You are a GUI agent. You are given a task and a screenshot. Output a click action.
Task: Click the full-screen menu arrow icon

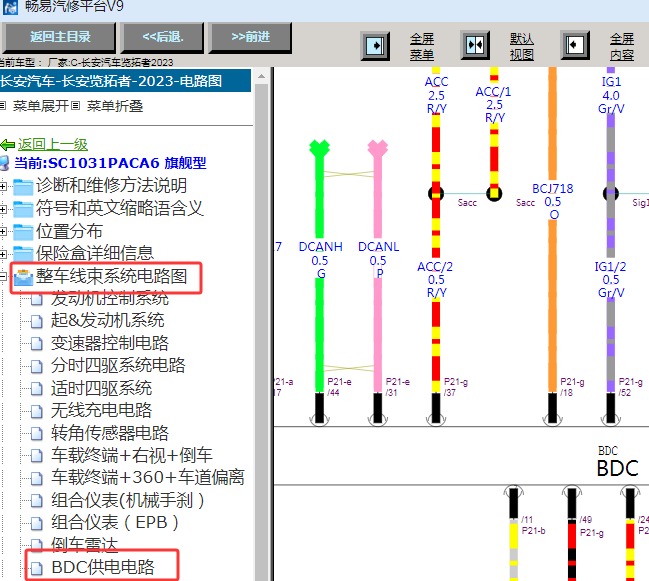click(x=375, y=45)
